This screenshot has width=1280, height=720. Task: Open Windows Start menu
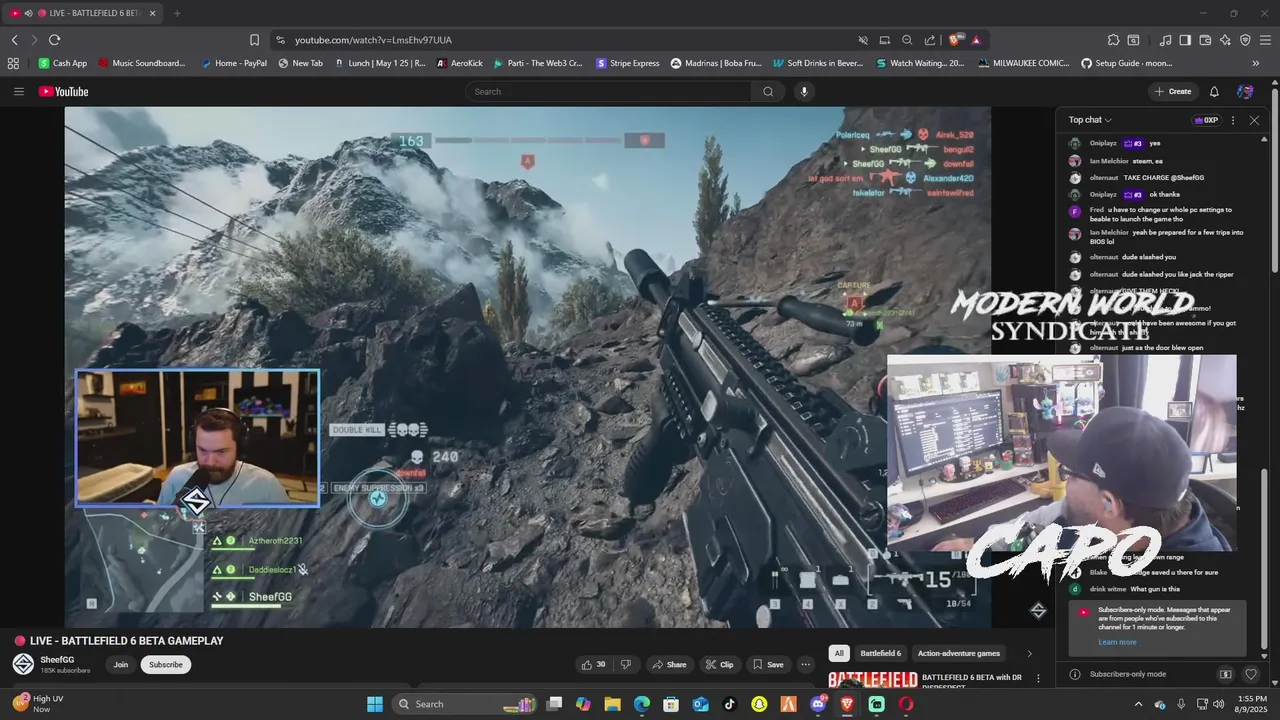(375, 704)
